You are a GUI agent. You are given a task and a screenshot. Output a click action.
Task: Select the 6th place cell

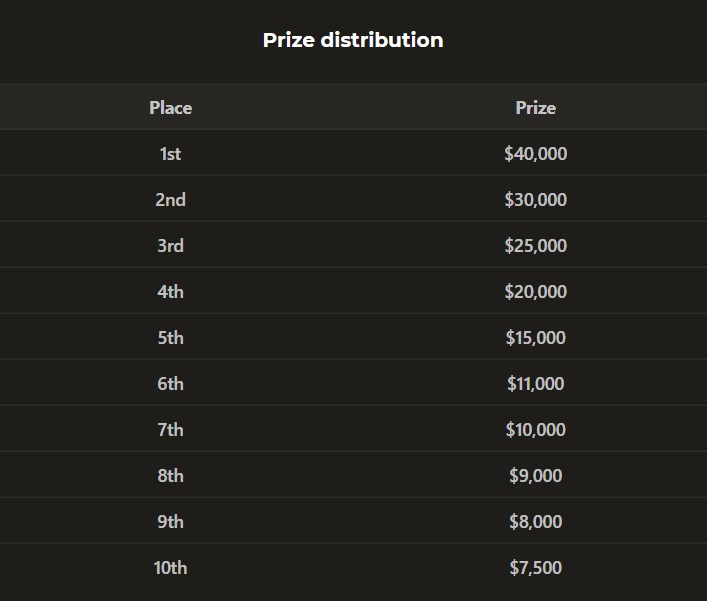(170, 384)
